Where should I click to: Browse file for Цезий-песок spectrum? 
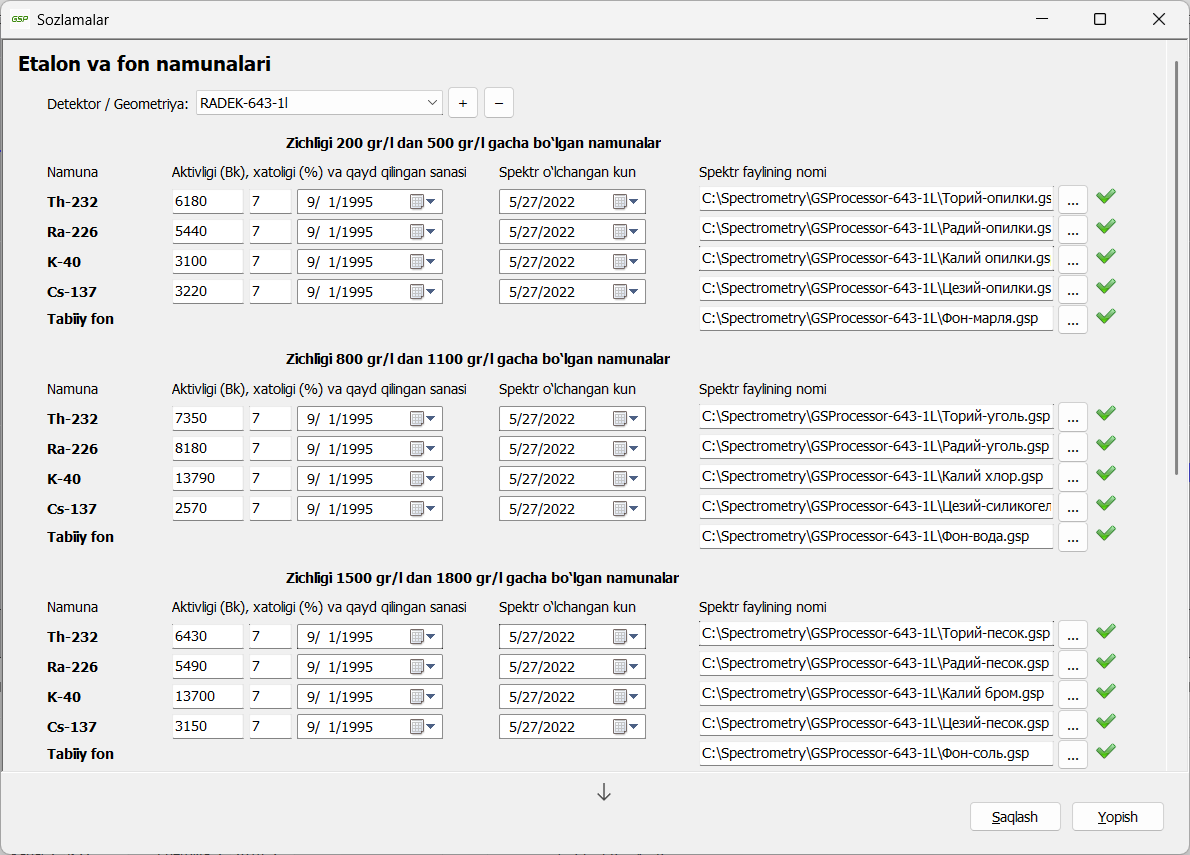point(1072,725)
